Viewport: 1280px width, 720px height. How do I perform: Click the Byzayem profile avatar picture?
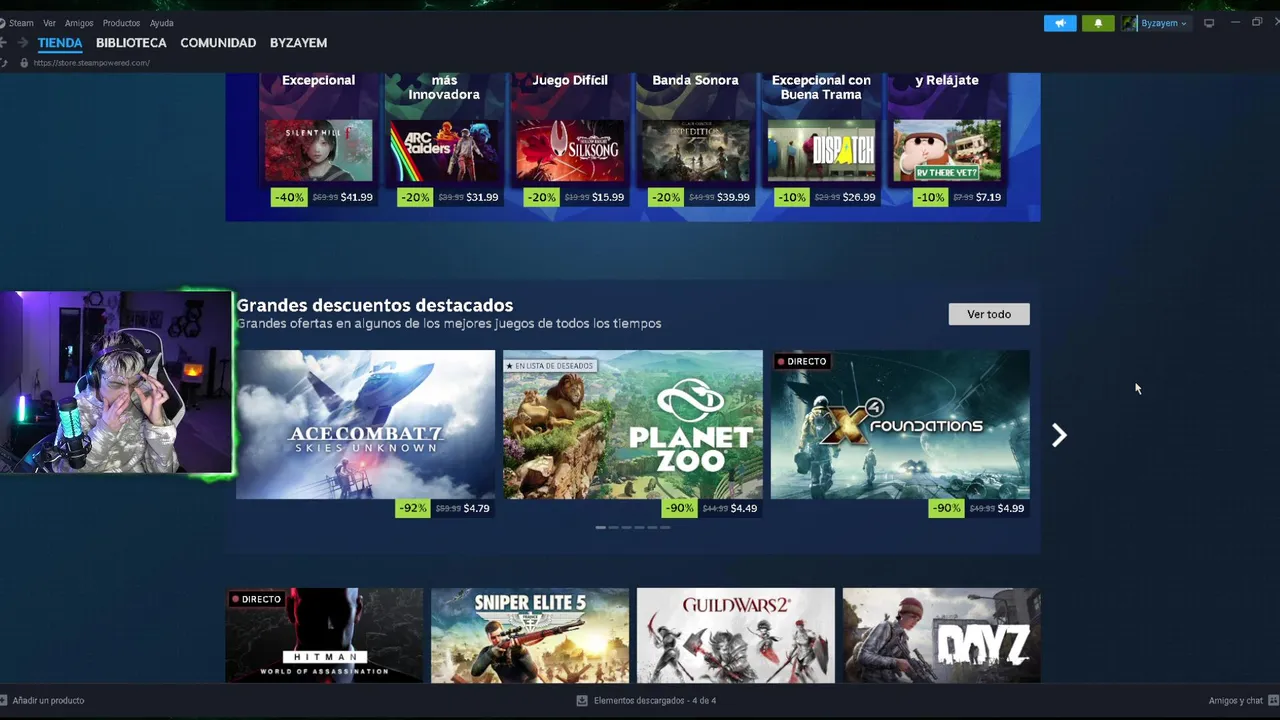(x=1129, y=23)
